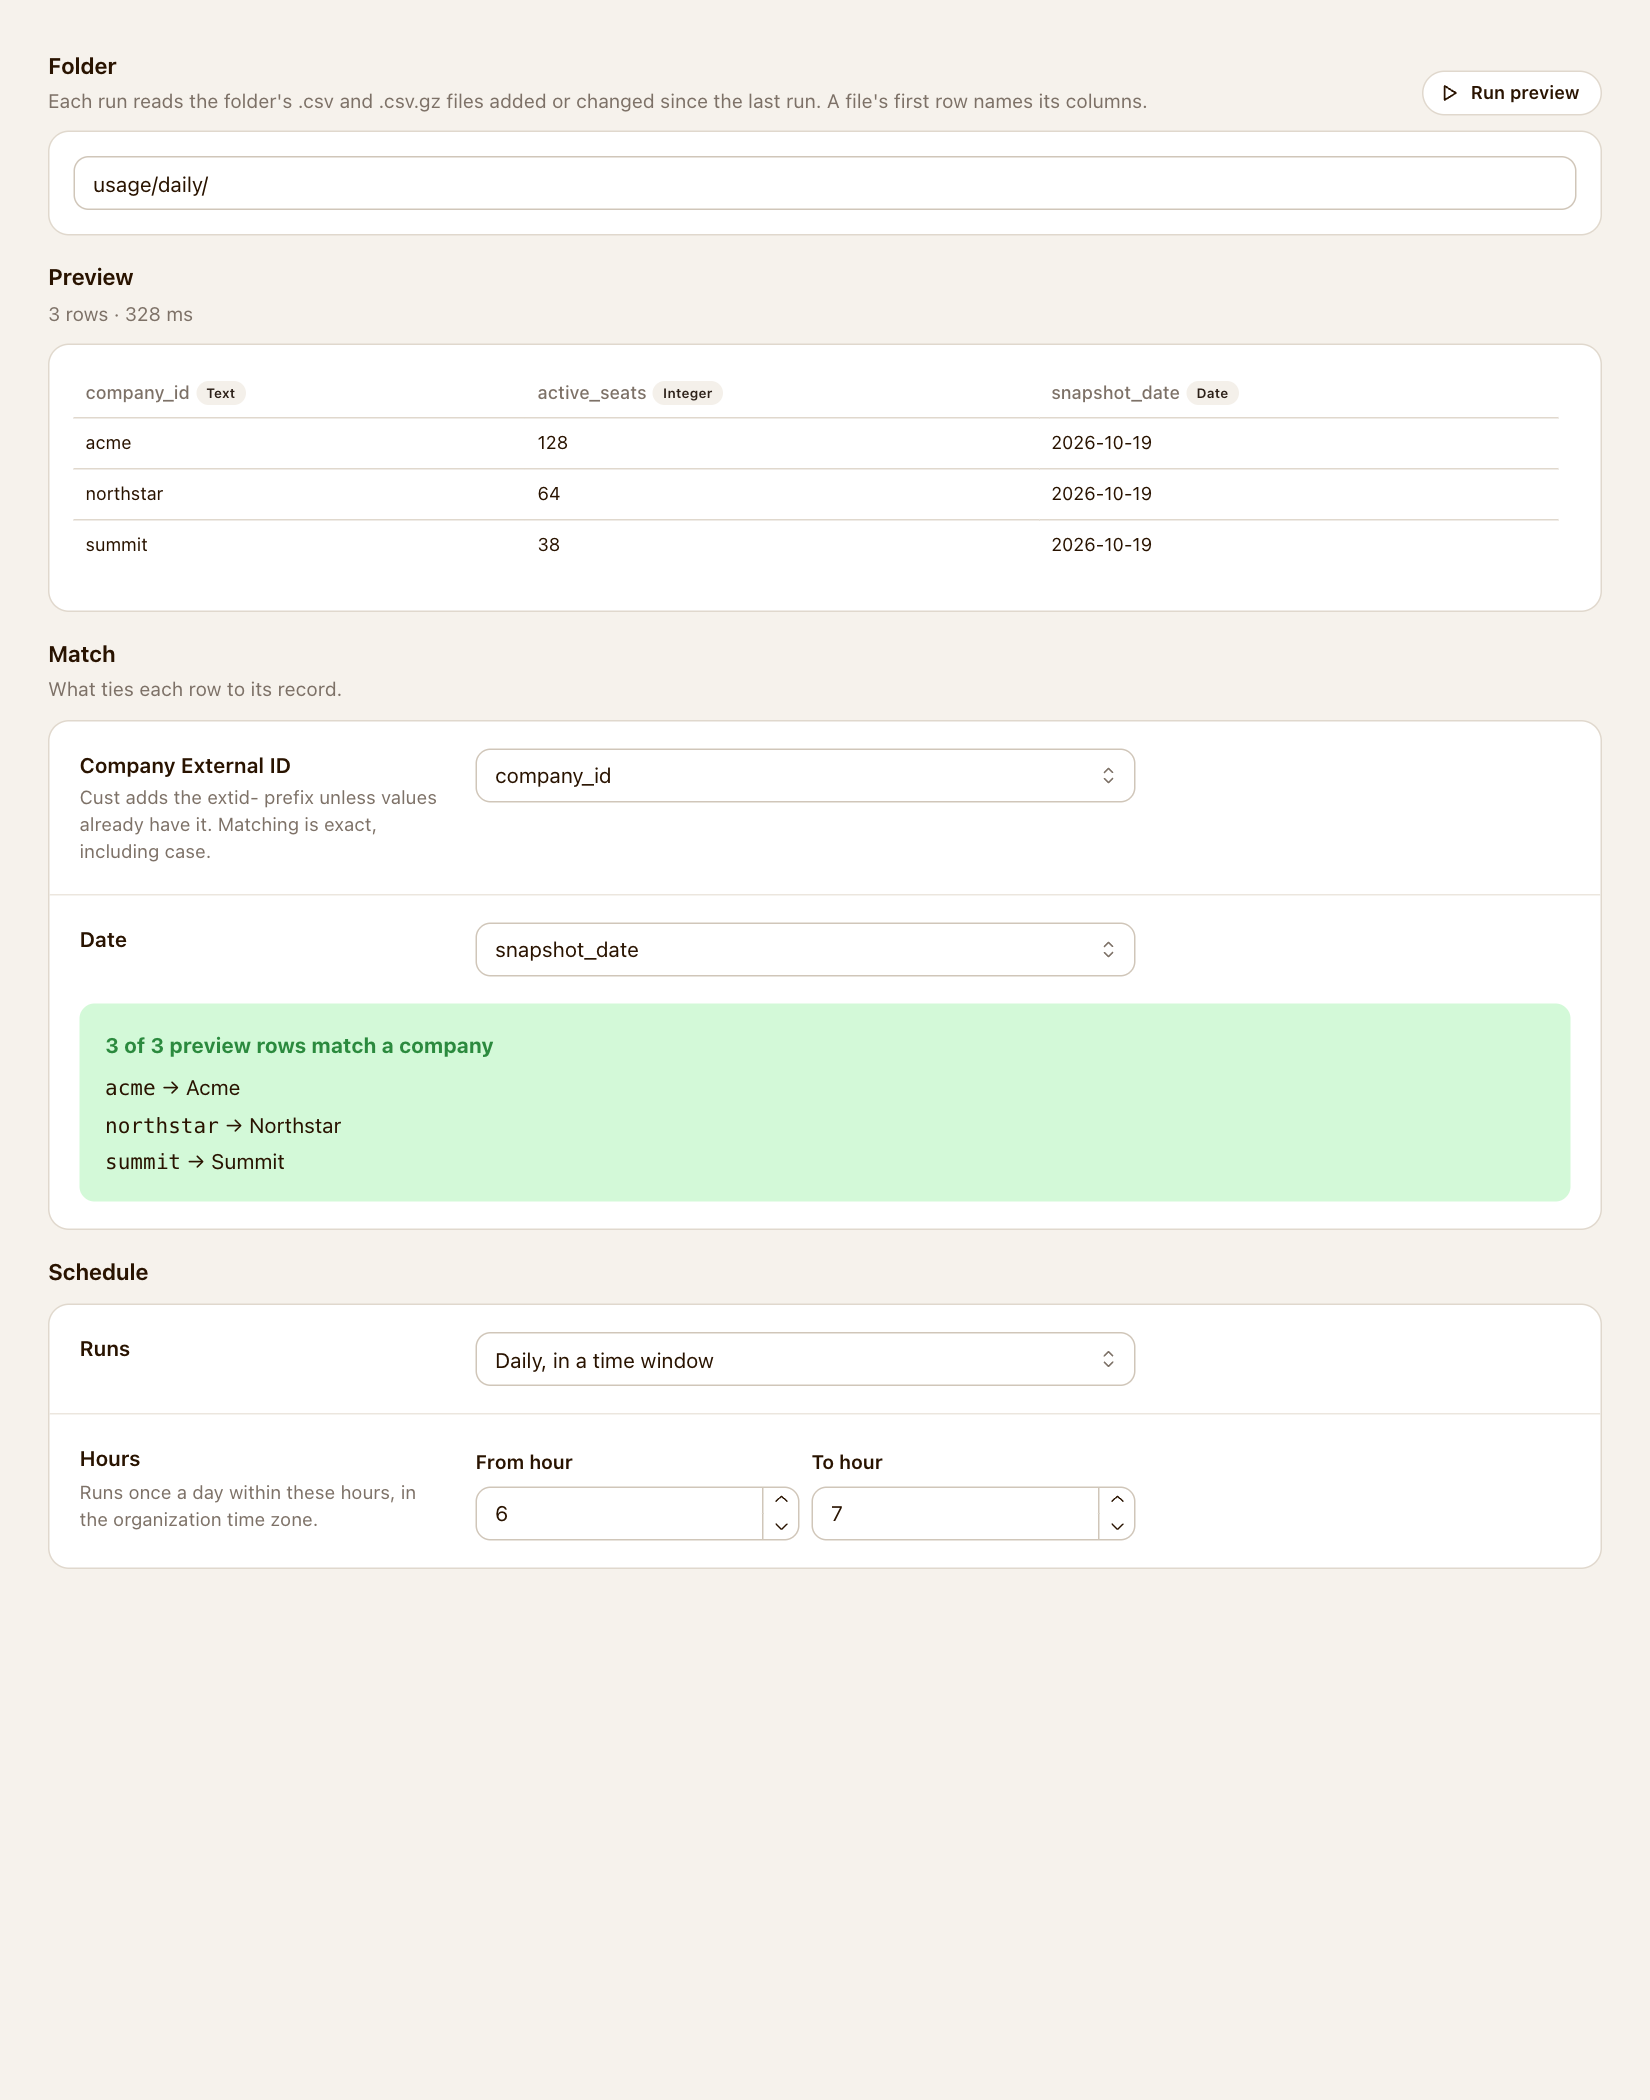The width and height of the screenshot is (1650, 2100).
Task: Click the summit cell in the preview table
Action: pyautogui.click(x=116, y=545)
